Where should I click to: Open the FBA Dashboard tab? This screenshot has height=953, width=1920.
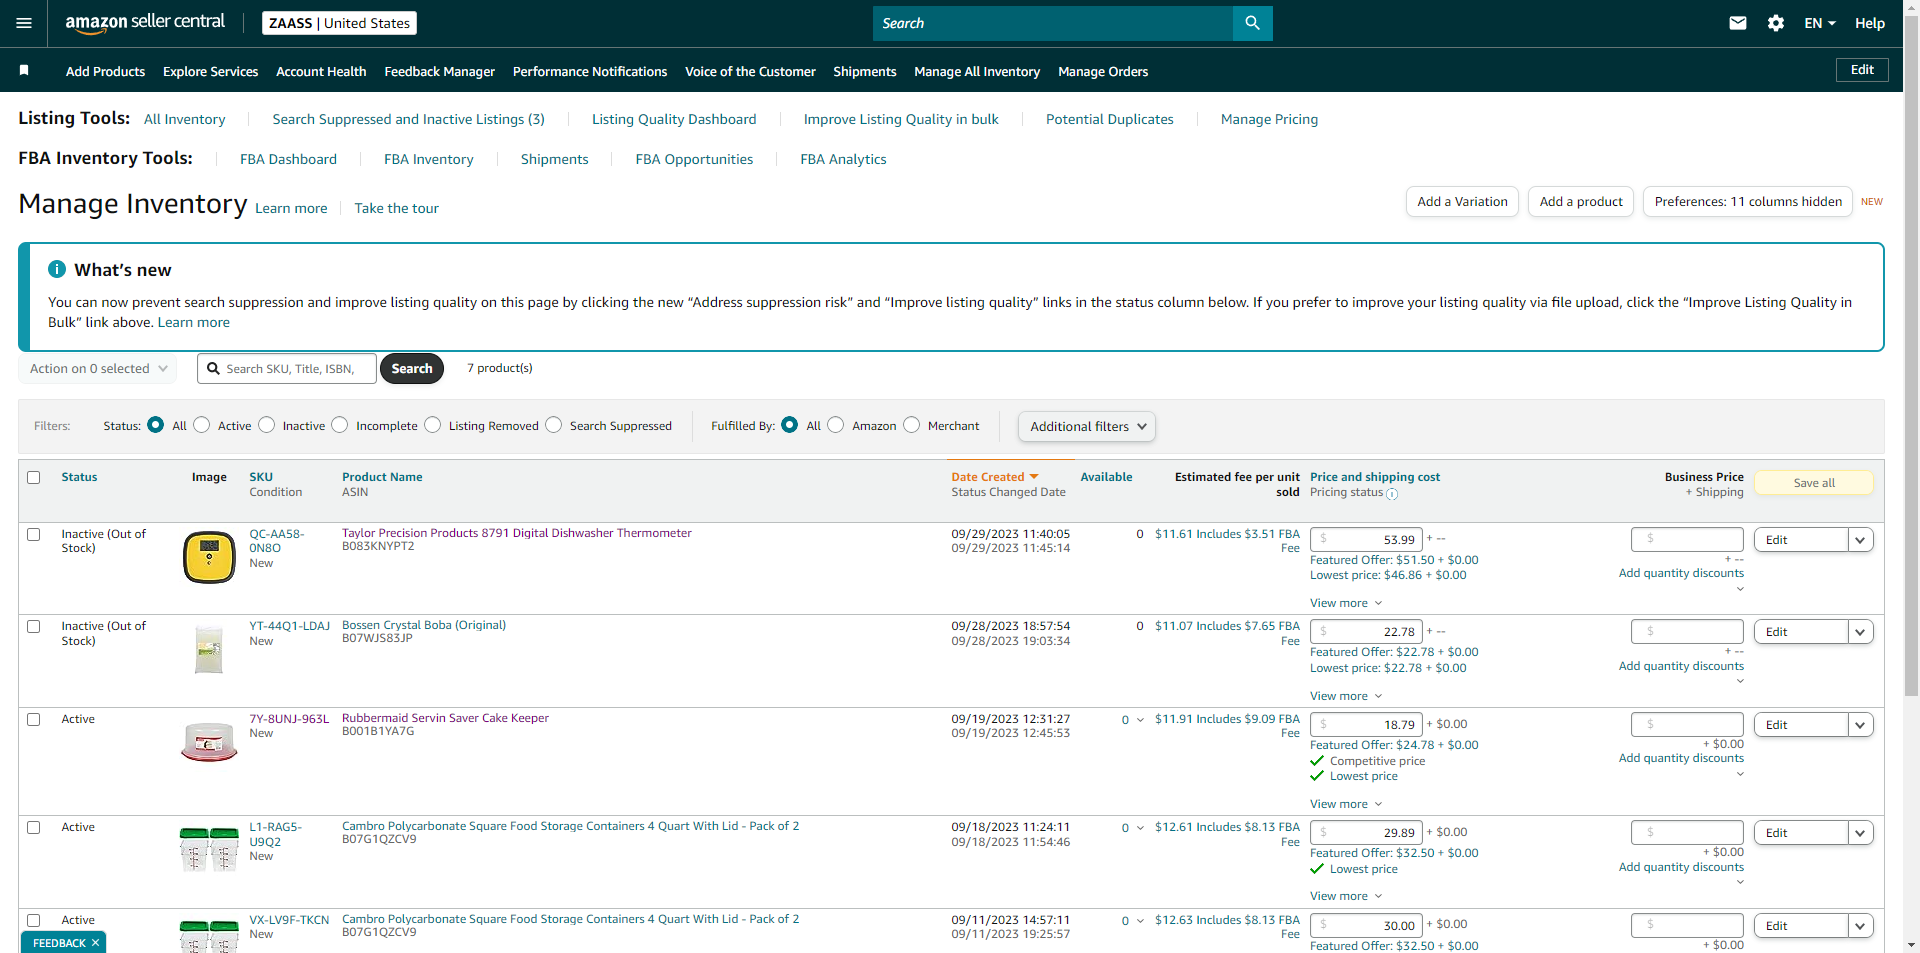click(288, 159)
